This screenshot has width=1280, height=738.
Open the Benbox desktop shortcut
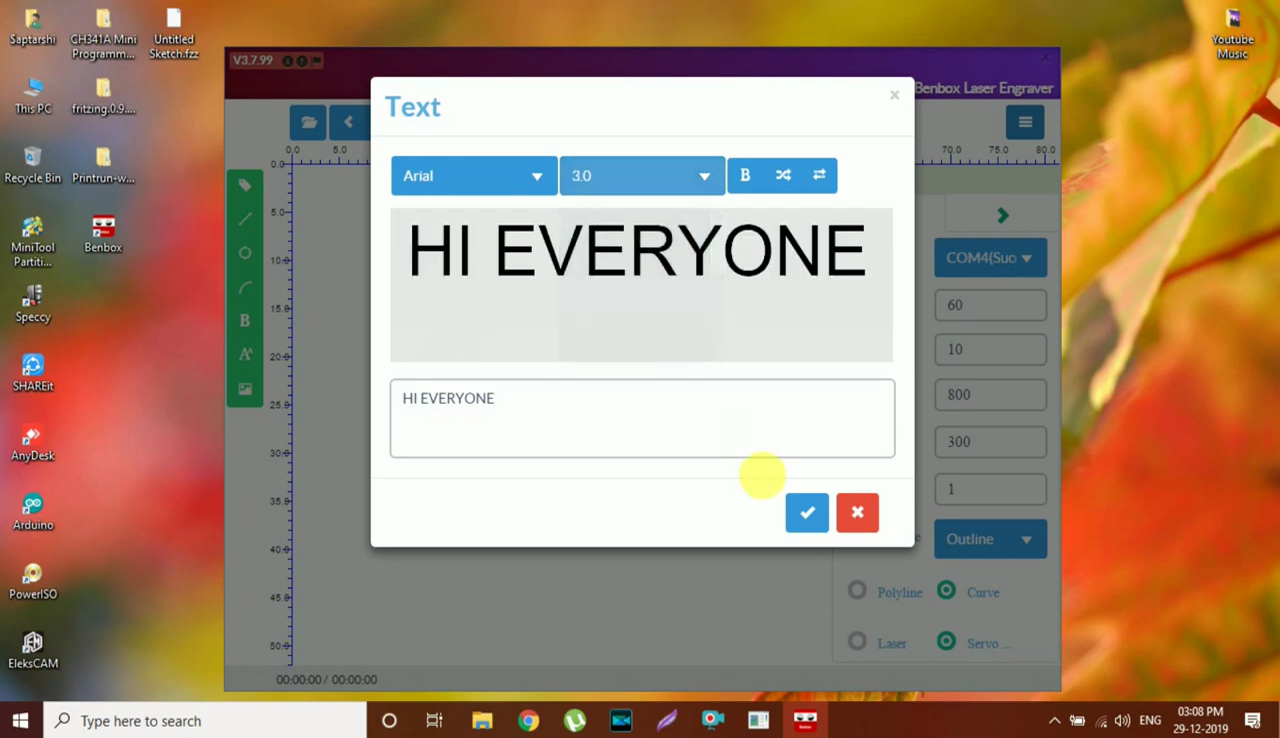103,235
